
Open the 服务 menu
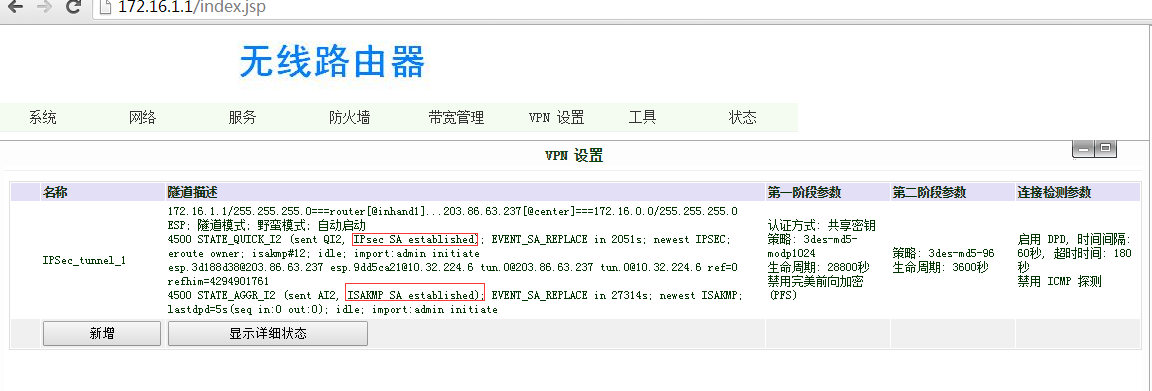pyautogui.click(x=242, y=118)
